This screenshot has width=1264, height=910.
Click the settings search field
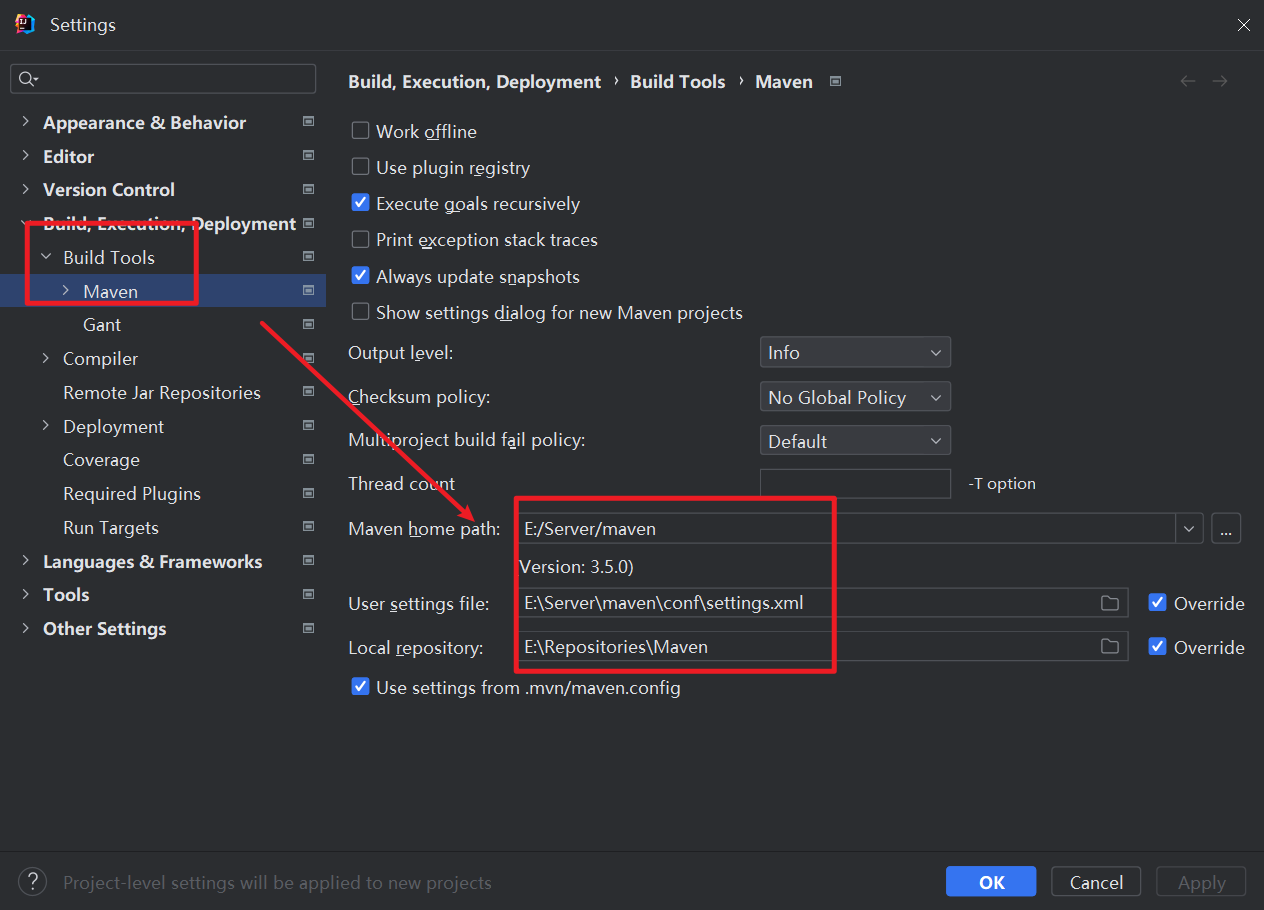[163, 79]
